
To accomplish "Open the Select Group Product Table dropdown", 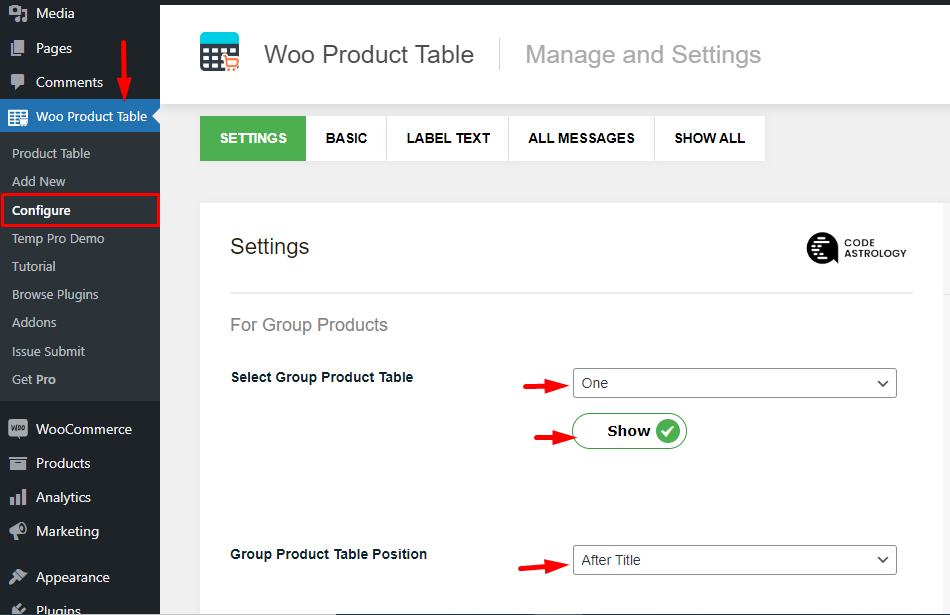I will pyautogui.click(x=734, y=383).
